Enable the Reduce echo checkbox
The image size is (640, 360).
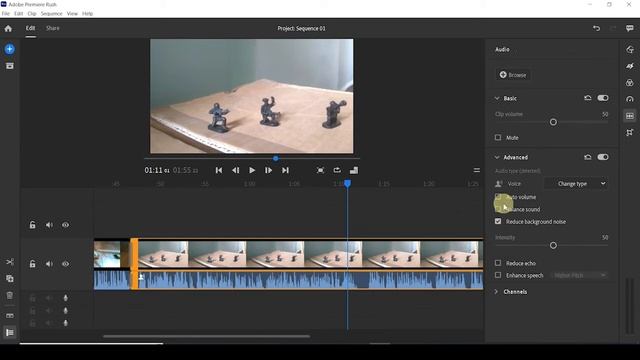tap(498, 263)
